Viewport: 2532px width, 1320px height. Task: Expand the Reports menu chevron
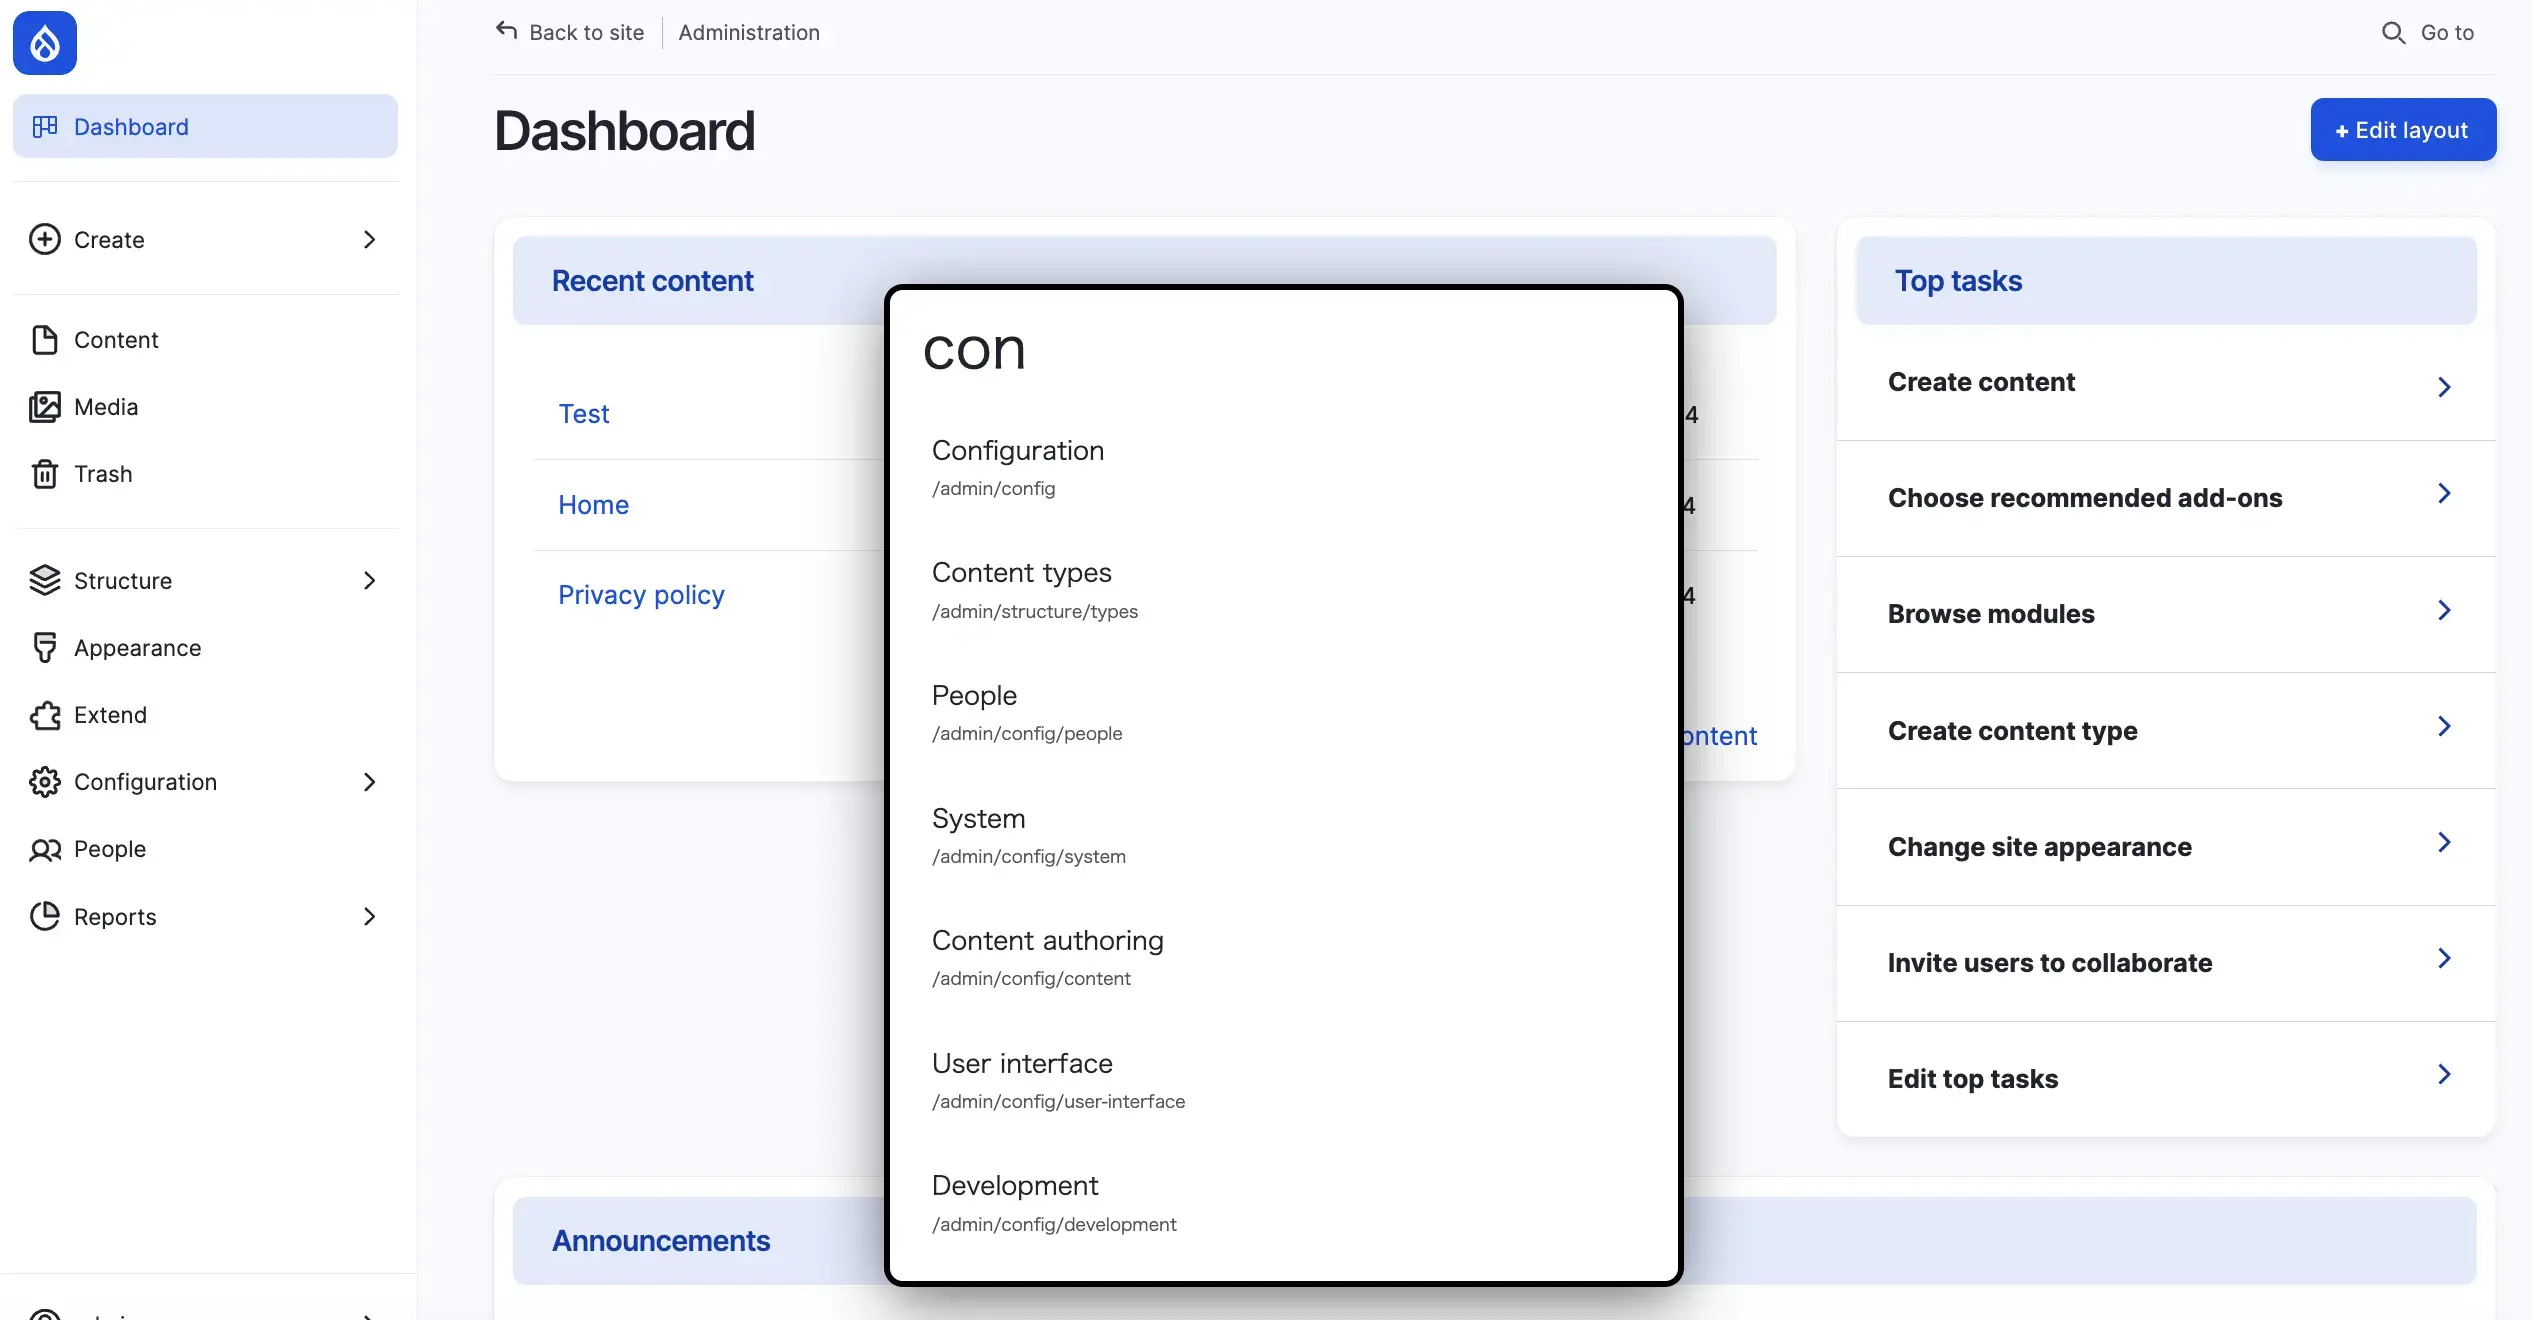click(x=369, y=916)
